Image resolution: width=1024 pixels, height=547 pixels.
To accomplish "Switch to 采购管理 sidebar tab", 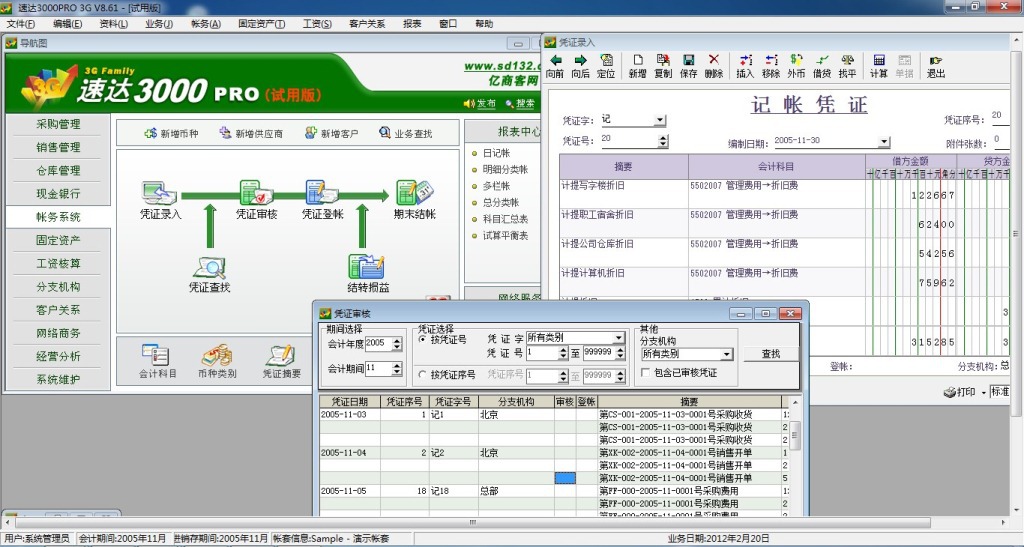I will [x=58, y=124].
